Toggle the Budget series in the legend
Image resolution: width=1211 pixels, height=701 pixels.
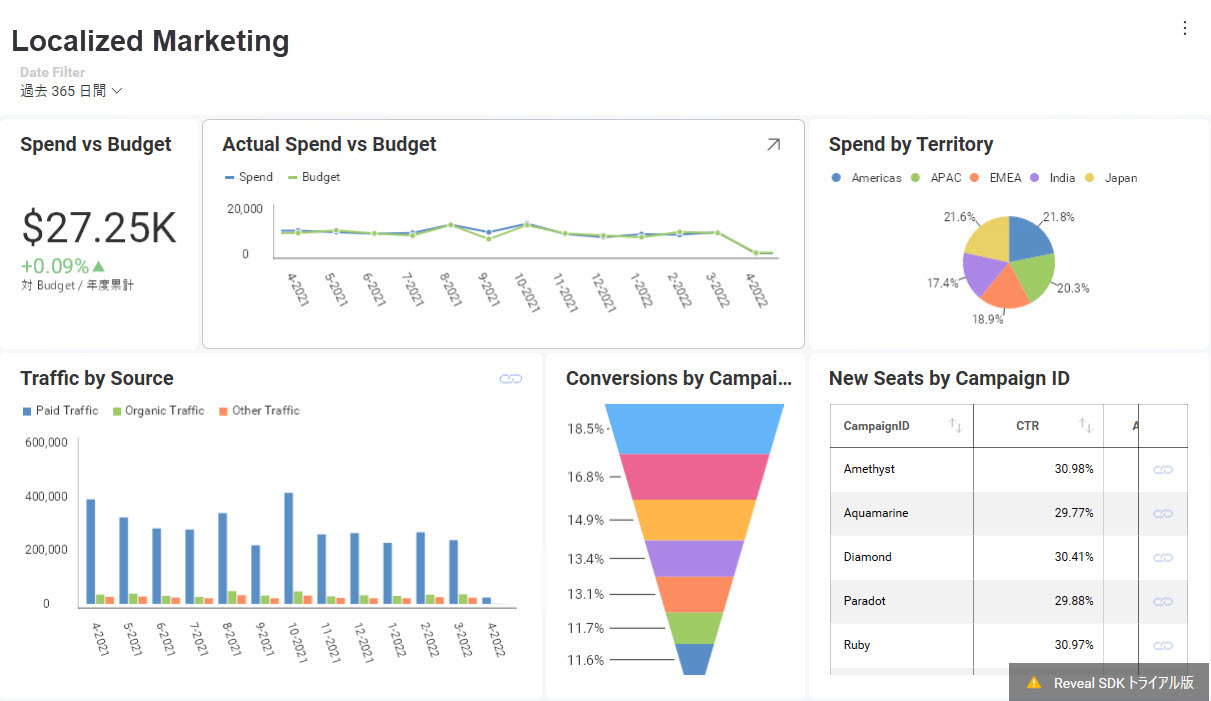[x=314, y=177]
